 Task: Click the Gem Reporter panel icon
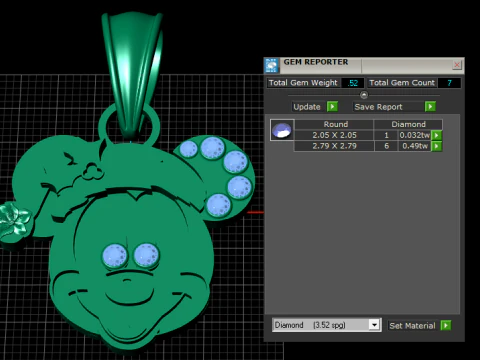[271, 65]
